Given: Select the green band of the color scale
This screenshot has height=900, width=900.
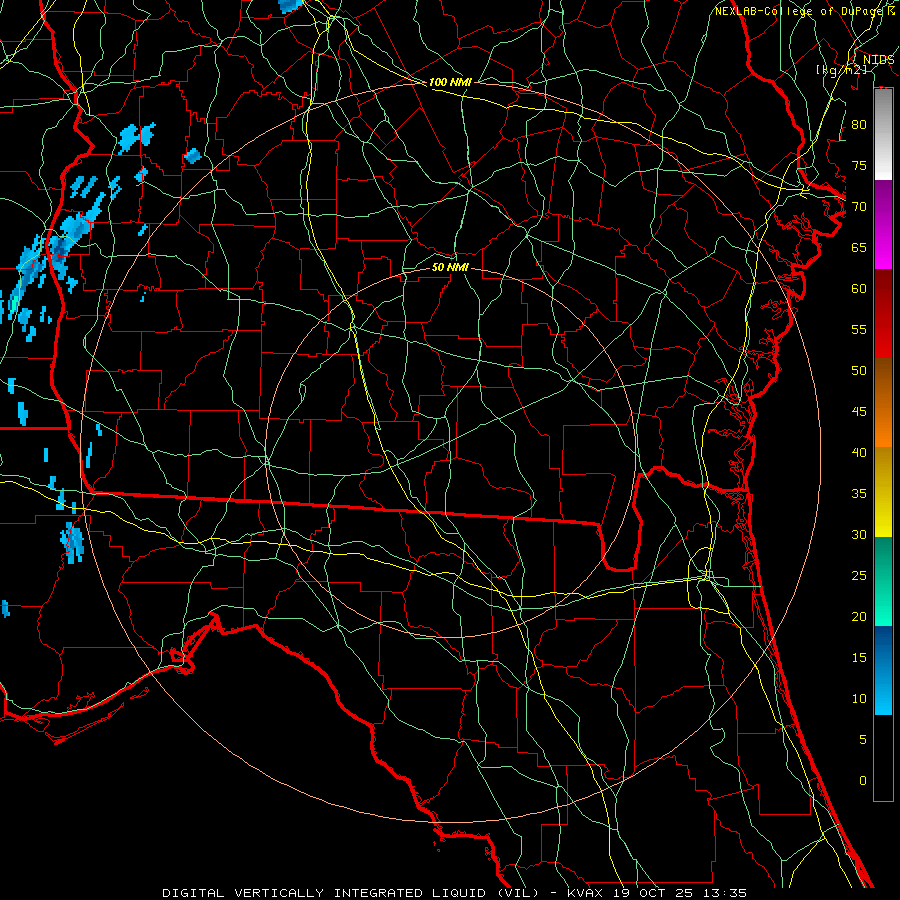Looking at the screenshot, I should tap(883, 581).
